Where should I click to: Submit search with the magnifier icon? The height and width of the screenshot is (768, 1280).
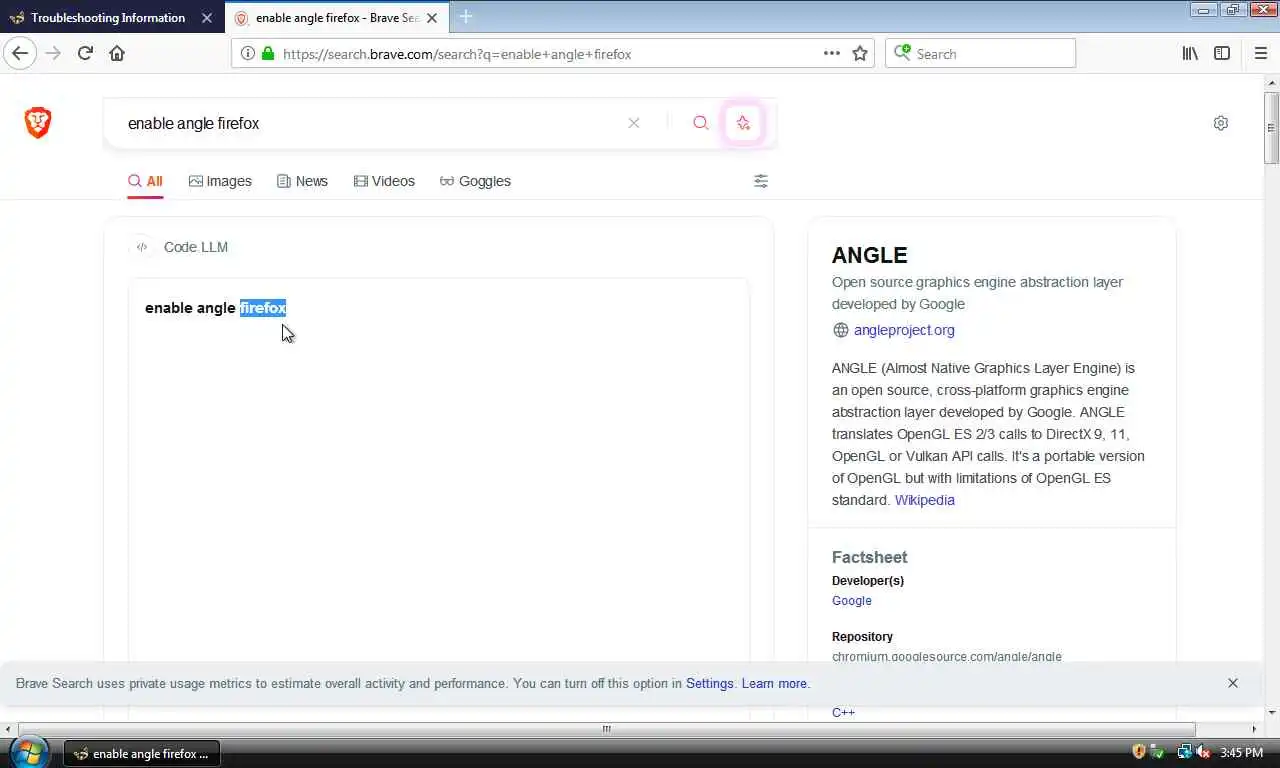pyautogui.click(x=701, y=123)
